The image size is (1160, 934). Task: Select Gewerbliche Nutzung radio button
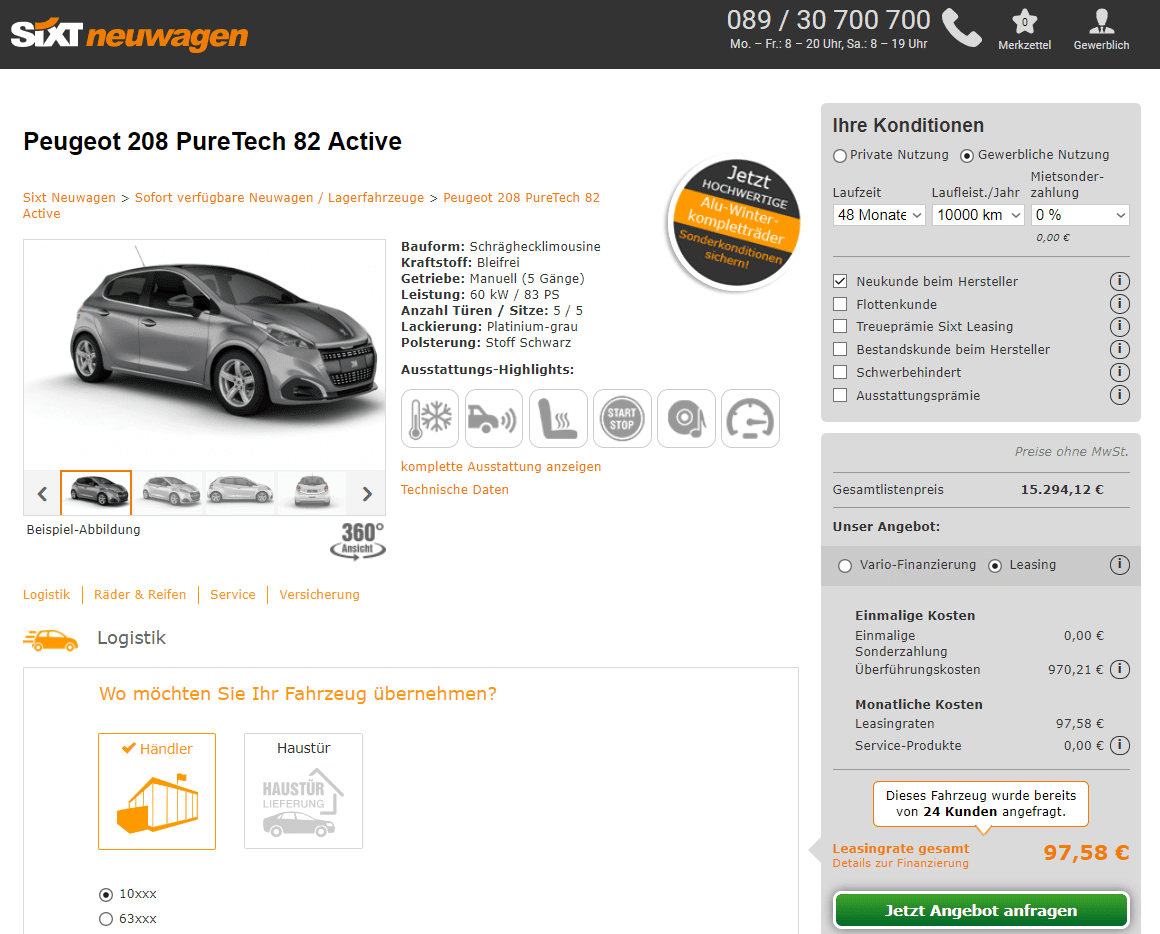(967, 155)
